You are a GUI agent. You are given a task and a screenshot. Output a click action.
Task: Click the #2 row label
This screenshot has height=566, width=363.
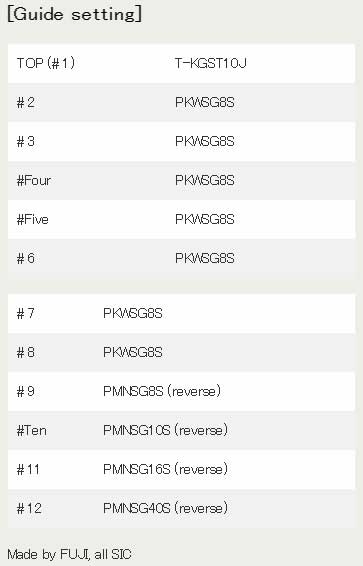click(x=26, y=103)
